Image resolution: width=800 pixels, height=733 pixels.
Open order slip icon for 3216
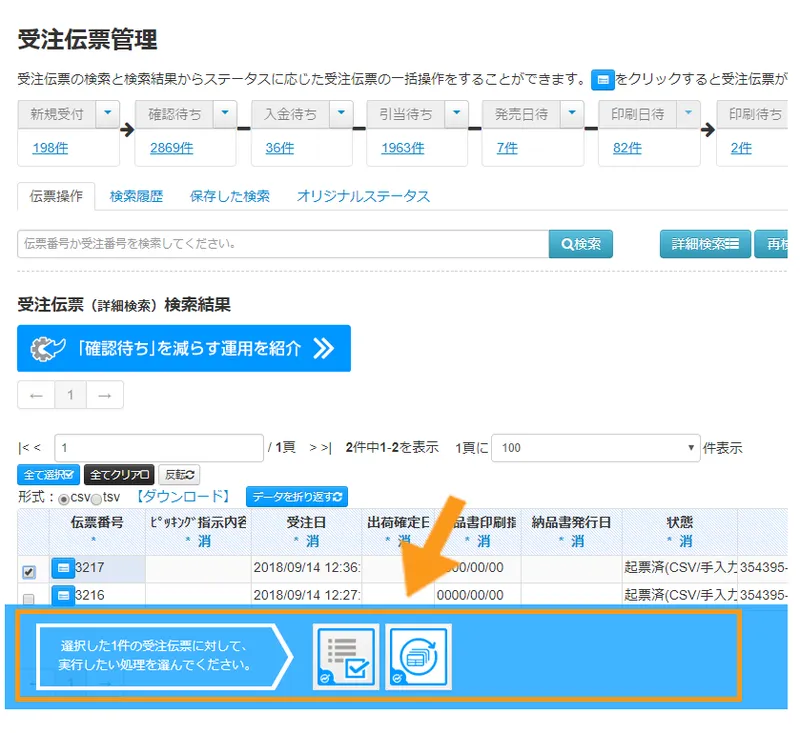63,595
